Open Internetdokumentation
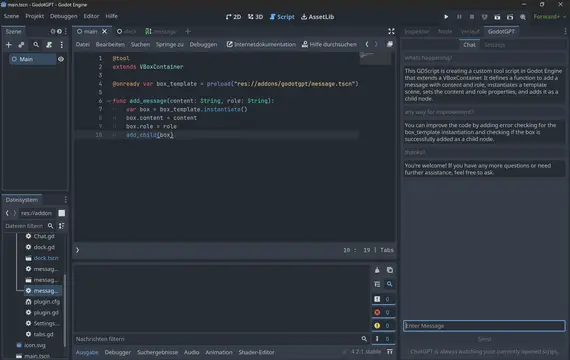 [x=261, y=44]
